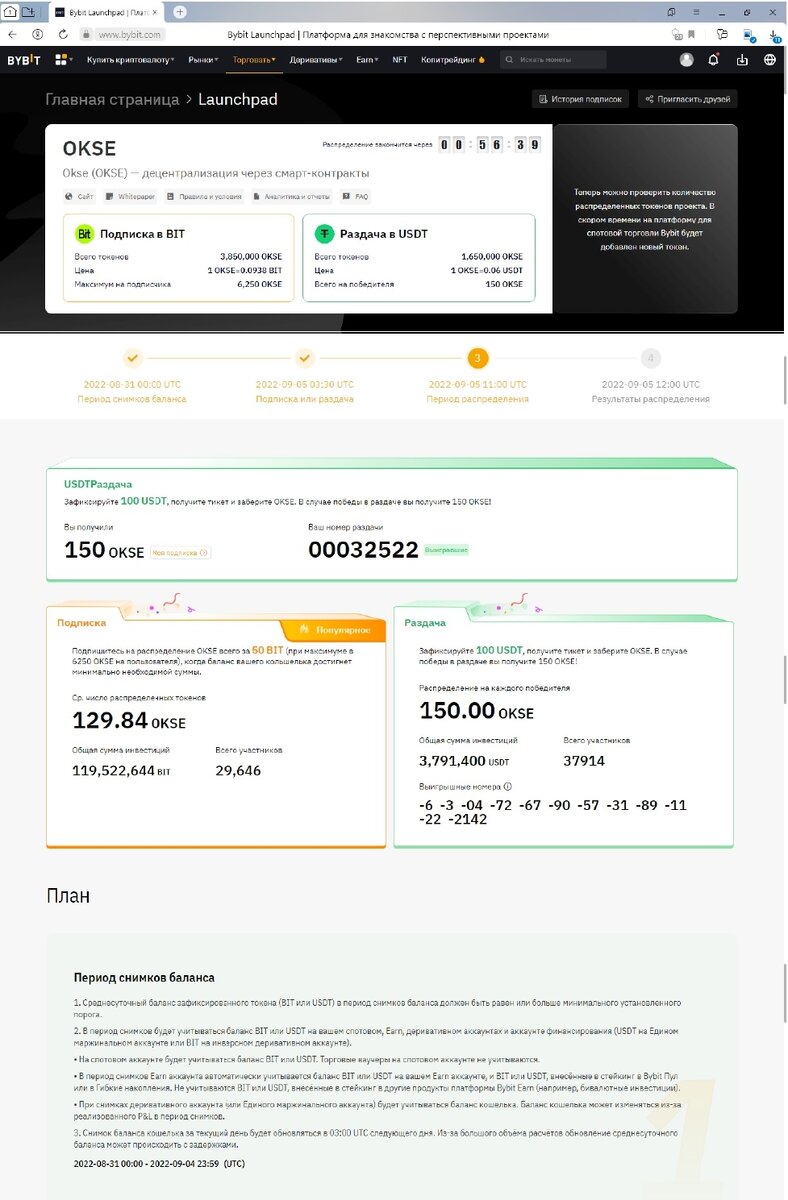The width and height of the screenshot is (788, 1200).
Task: Click the 3,791,400 USDT investment value
Action: [x=465, y=760]
